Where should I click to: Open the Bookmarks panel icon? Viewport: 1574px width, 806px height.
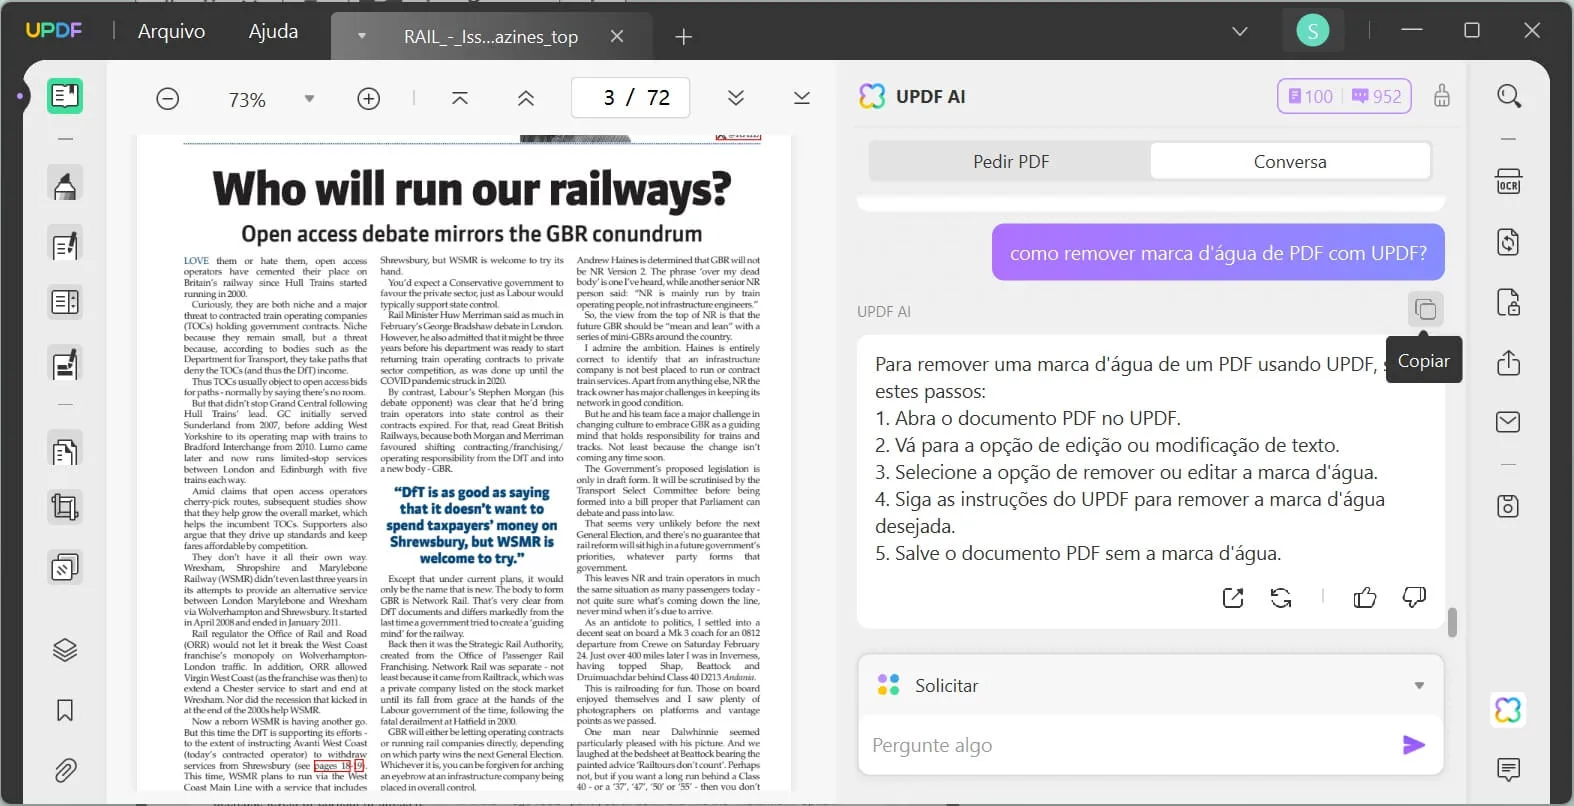click(x=65, y=710)
